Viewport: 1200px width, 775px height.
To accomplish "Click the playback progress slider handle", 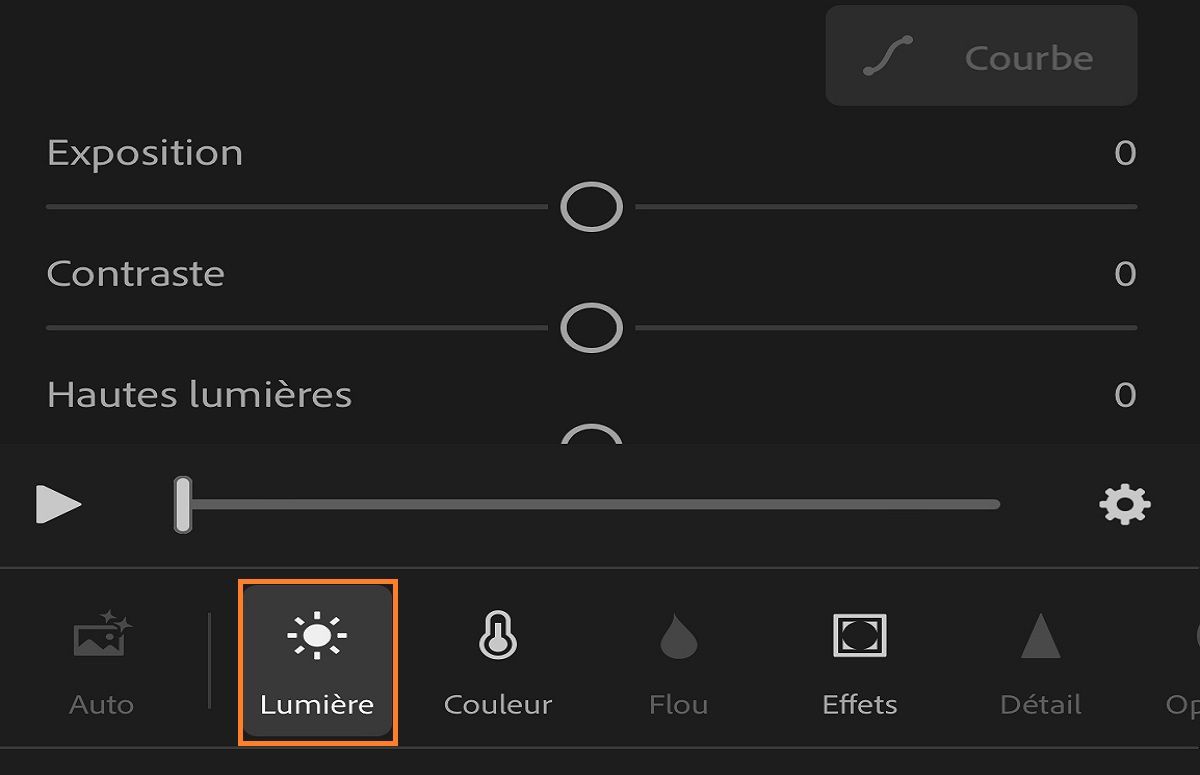I will [x=183, y=504].
